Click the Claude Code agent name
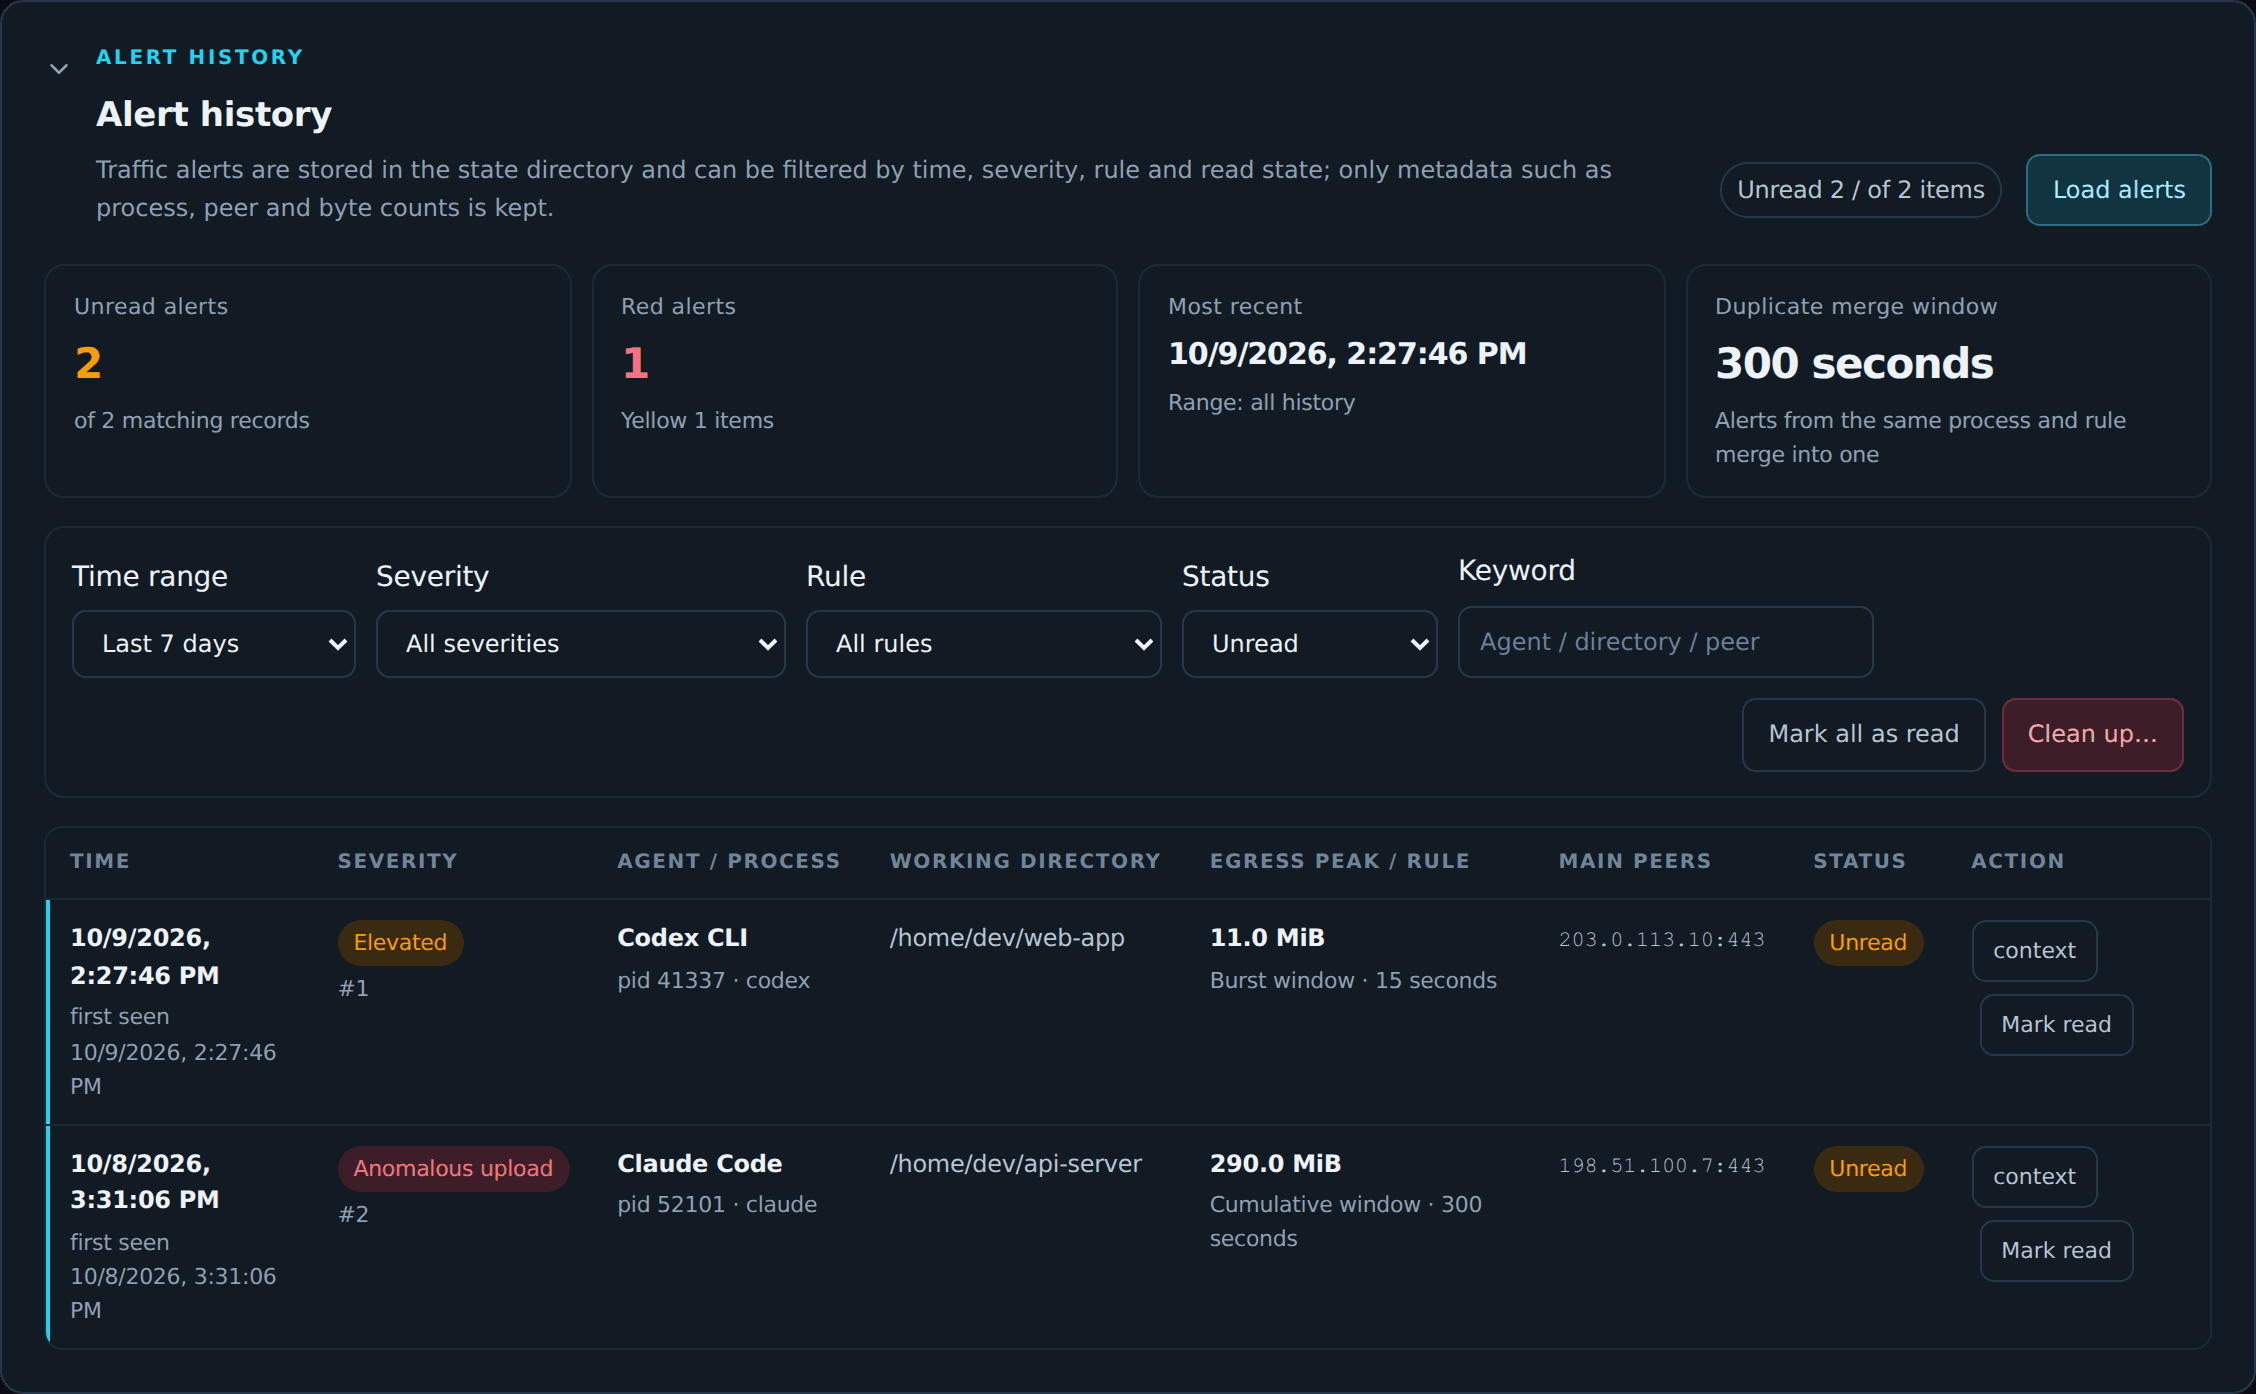Screen dimensions: 2256x1394 pyautogui.click(x=700, y=1164)
